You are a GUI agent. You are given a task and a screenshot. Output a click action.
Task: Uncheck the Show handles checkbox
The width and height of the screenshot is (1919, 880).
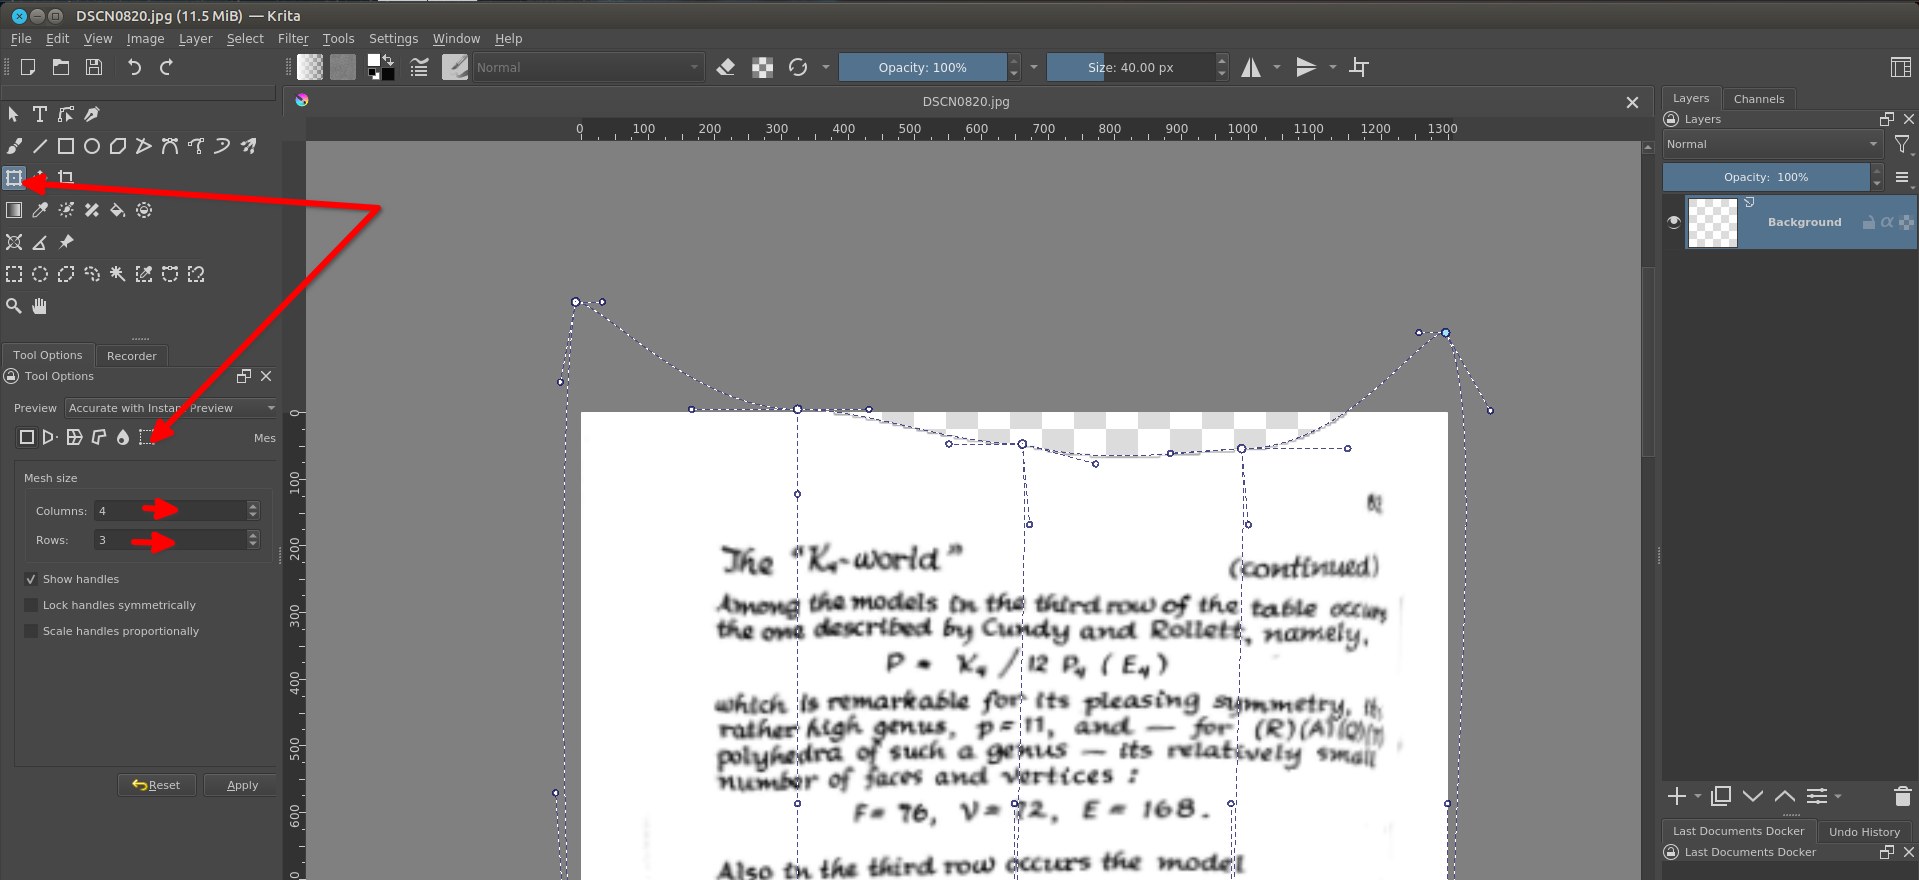tap(31, 579)
